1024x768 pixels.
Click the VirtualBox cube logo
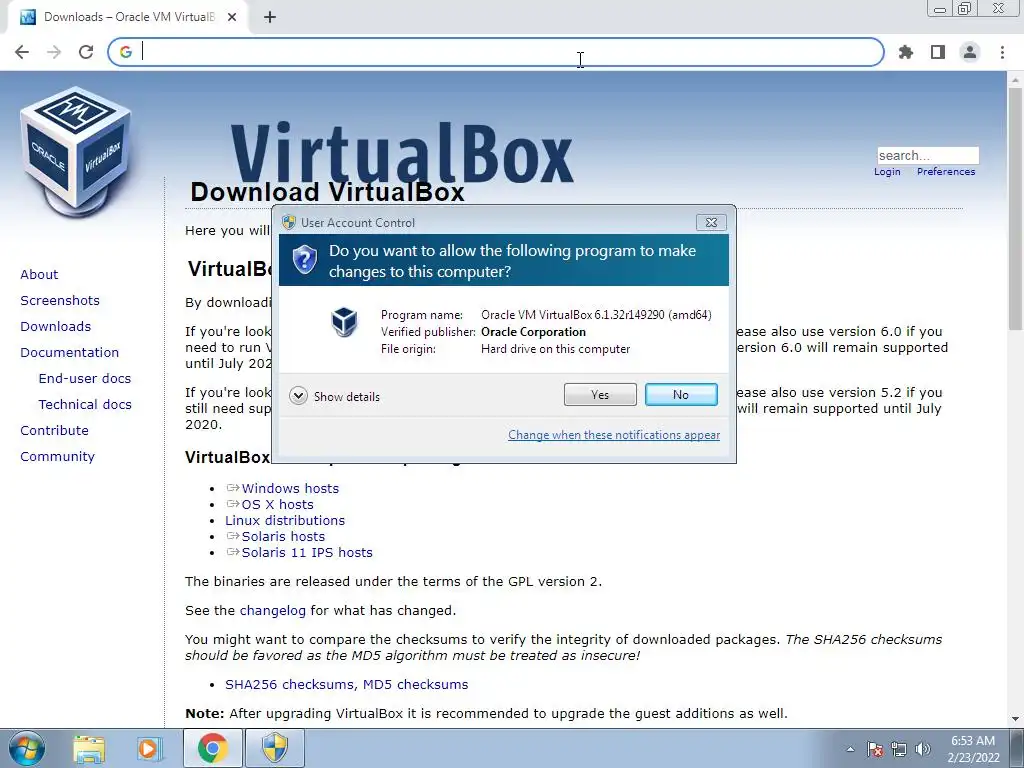point(76,152)
